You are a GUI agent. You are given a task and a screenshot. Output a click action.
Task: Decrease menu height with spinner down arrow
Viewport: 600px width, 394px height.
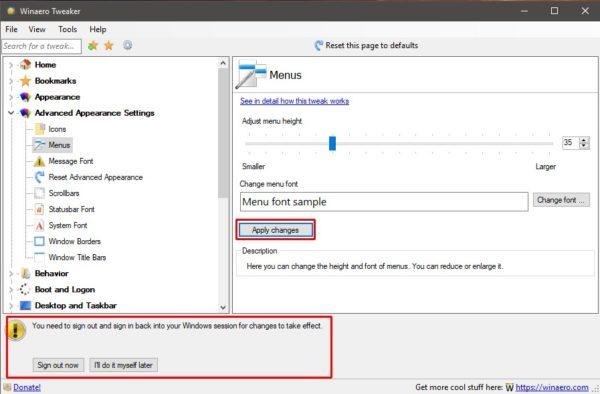click(x=583, y=146)
